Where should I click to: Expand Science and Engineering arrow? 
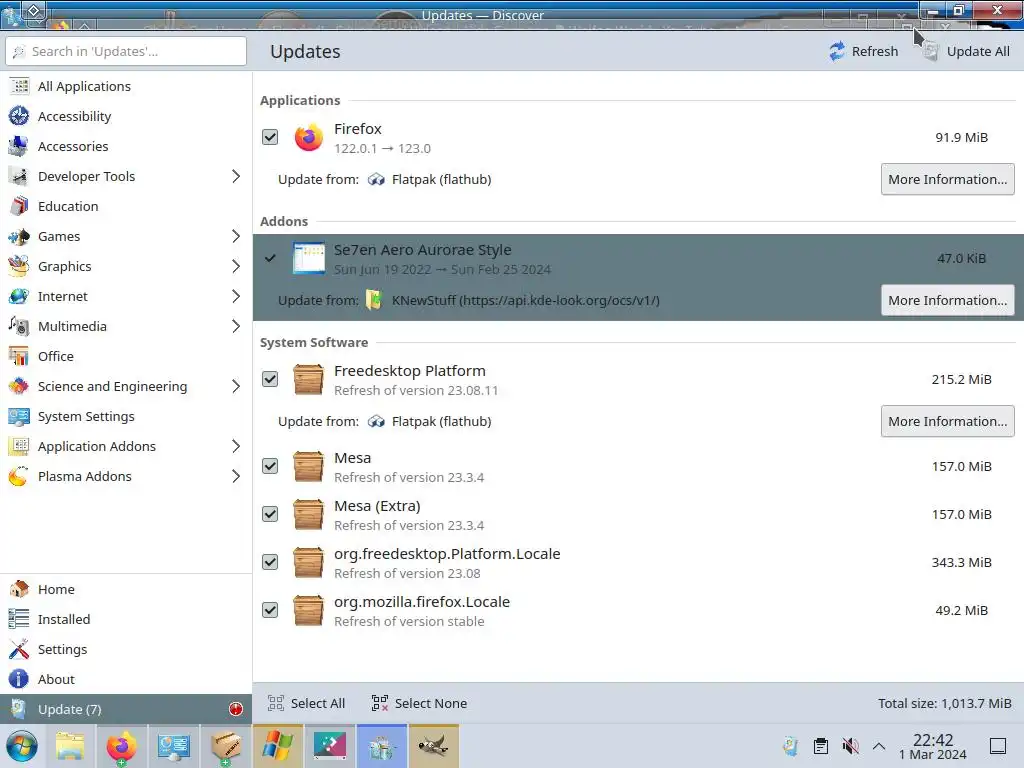click(x=236, y=387)
